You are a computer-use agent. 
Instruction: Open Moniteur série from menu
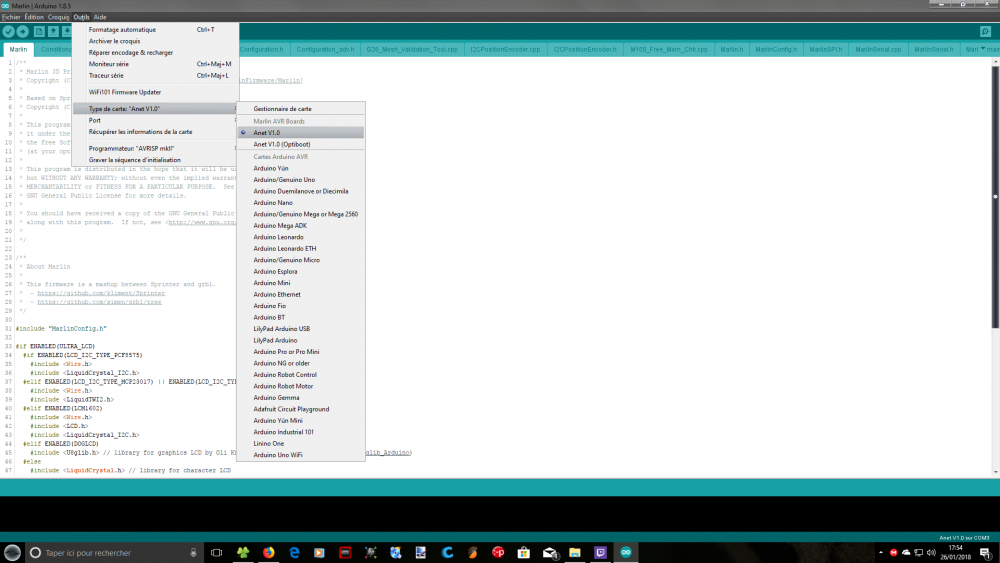pyautogui.click(x=155, y=64)
